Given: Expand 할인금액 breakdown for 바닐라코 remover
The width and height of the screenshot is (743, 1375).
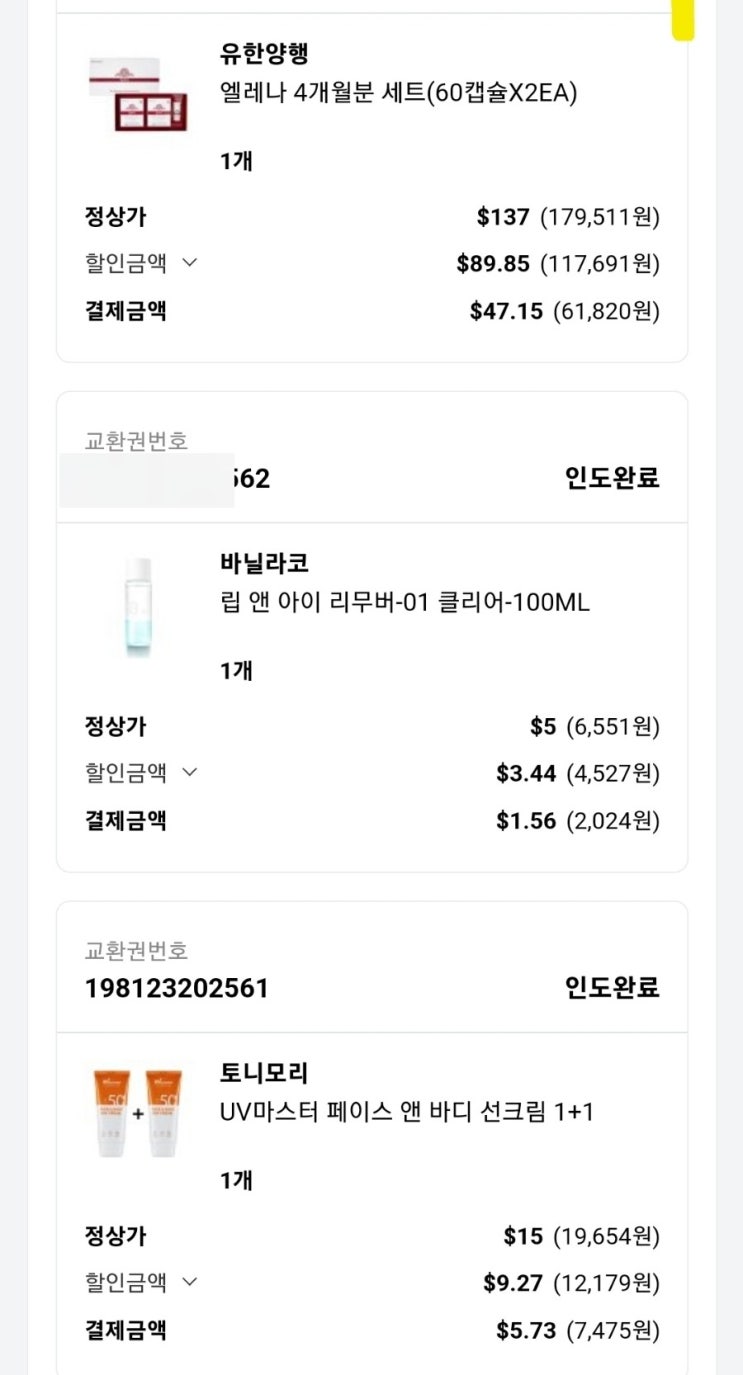Looking at the screenshot, I should 141,773.
